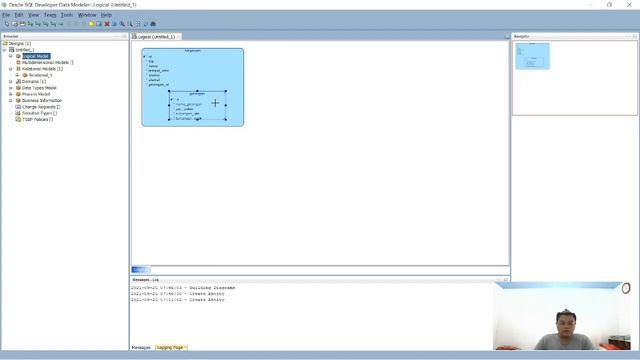640x360 pixels.
Task: Collapse the Relational Models tree node
Action: click(x=11, y=69)
